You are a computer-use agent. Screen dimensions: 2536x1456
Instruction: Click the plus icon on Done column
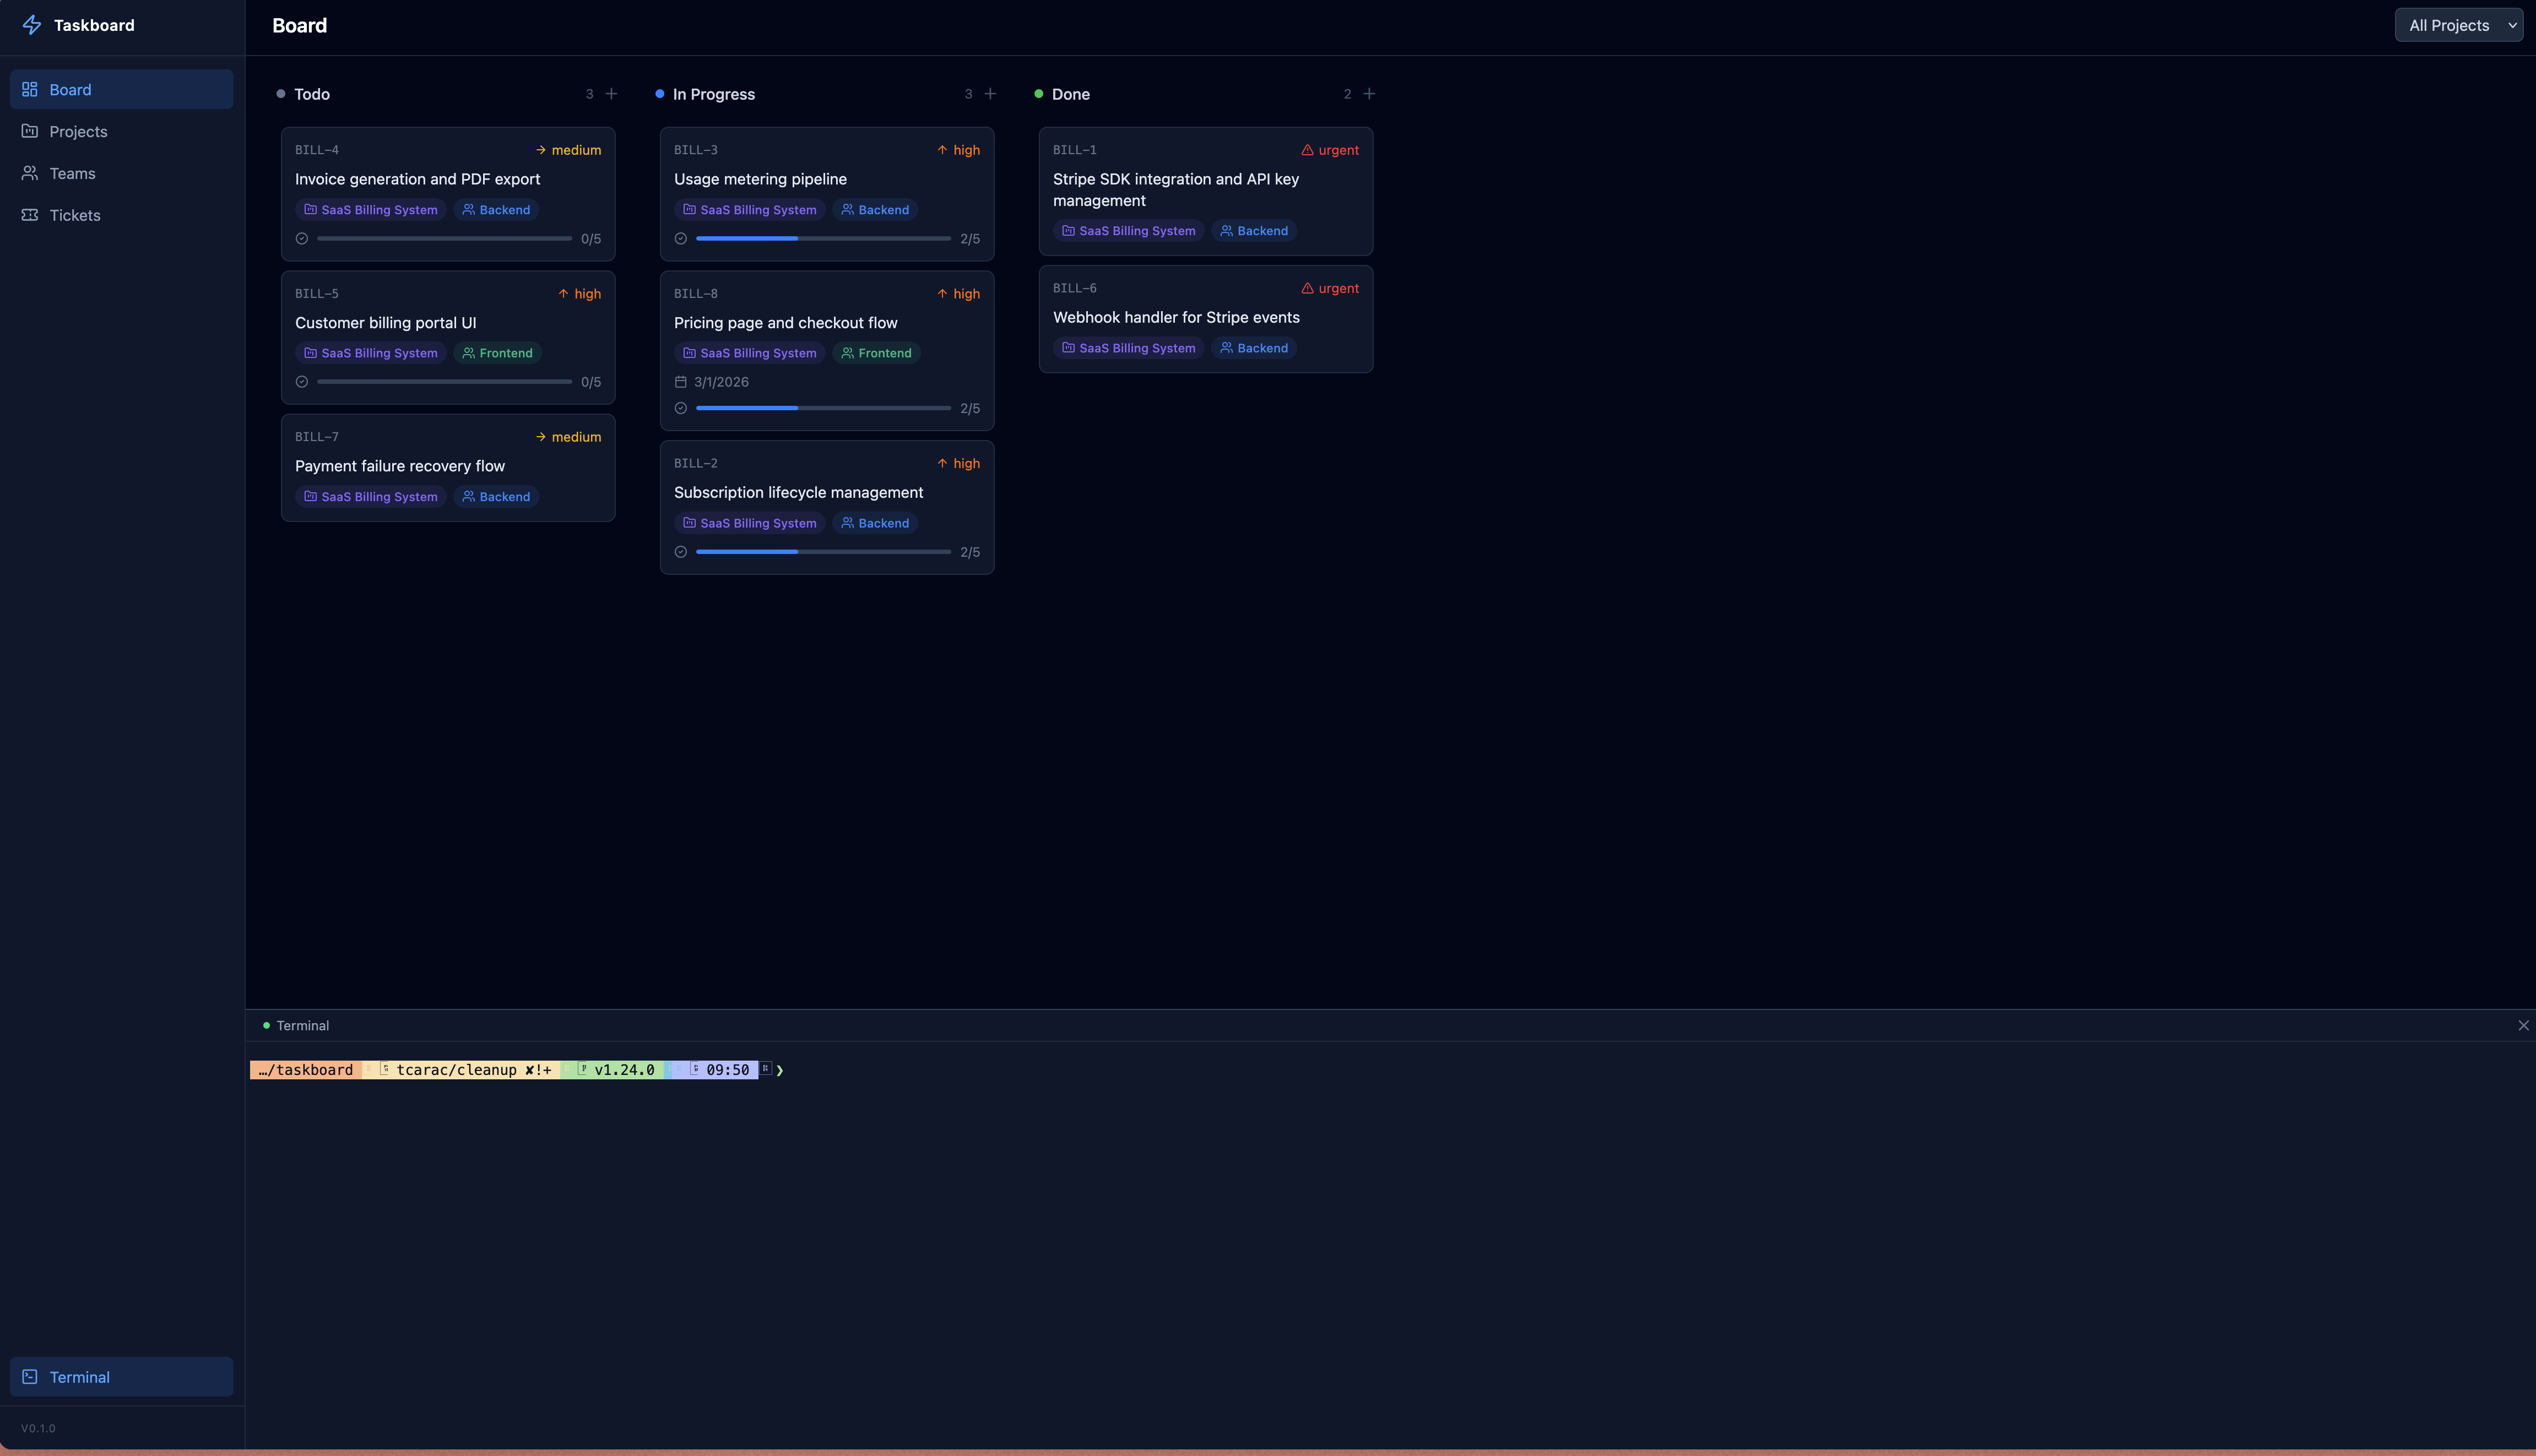coord(1369,93)
